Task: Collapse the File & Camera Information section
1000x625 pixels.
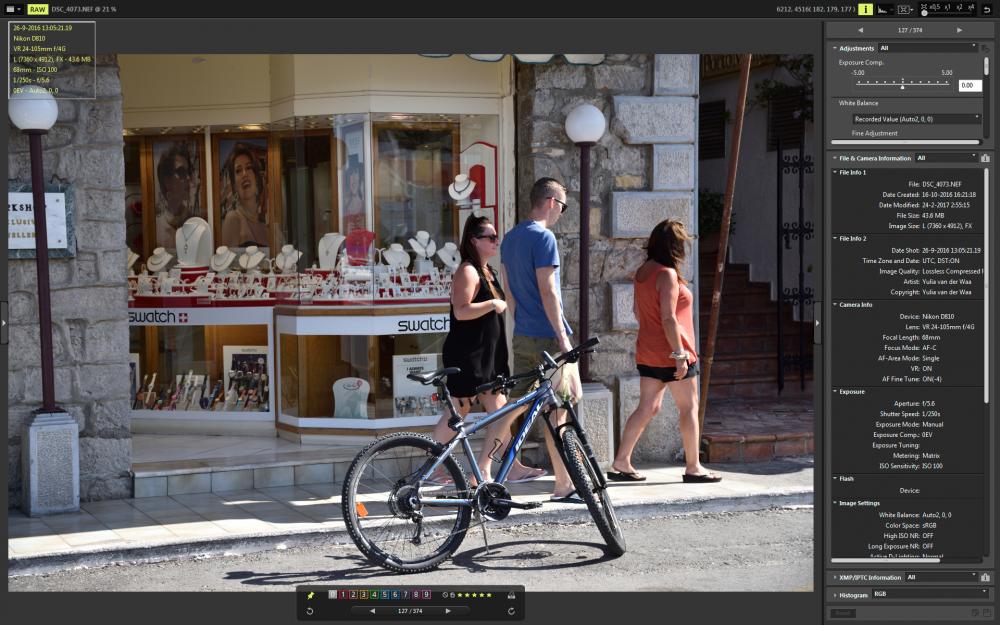Action: pos(835,158)
